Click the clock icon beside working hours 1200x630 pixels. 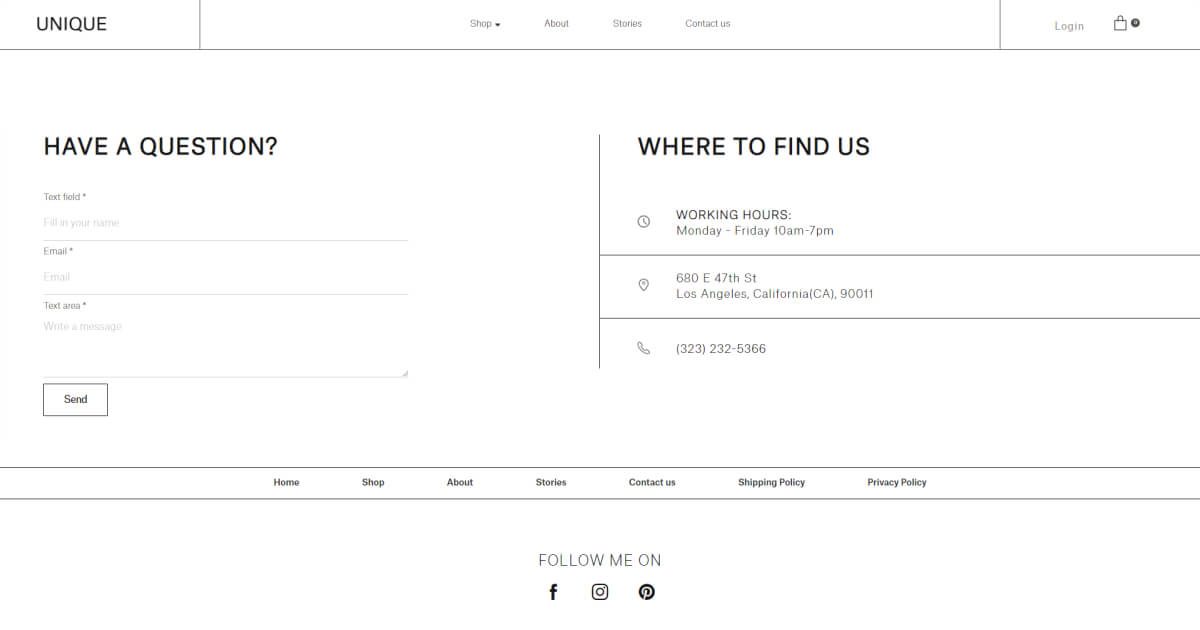[x=644, y=222]
